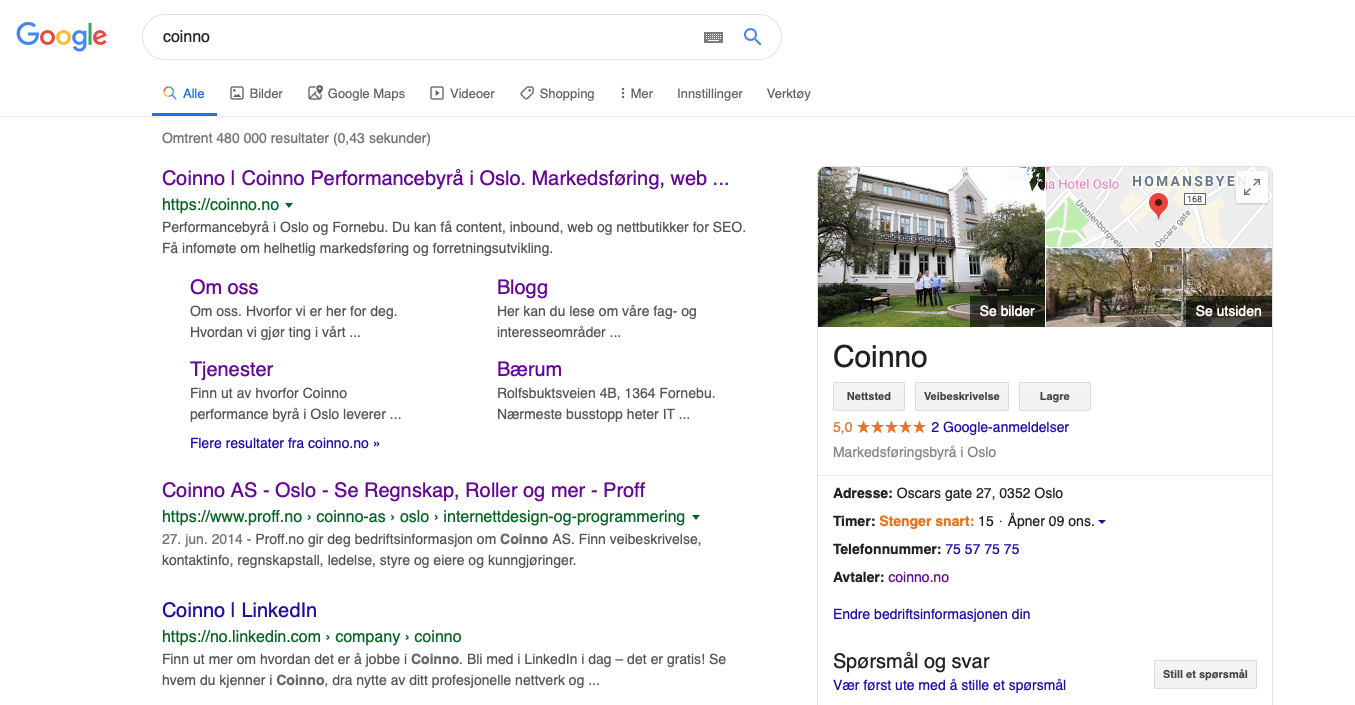Open the dropdown arrow beside the proff.no URL
This screenshot has height=705, width=1355.
tap(696, 517)
